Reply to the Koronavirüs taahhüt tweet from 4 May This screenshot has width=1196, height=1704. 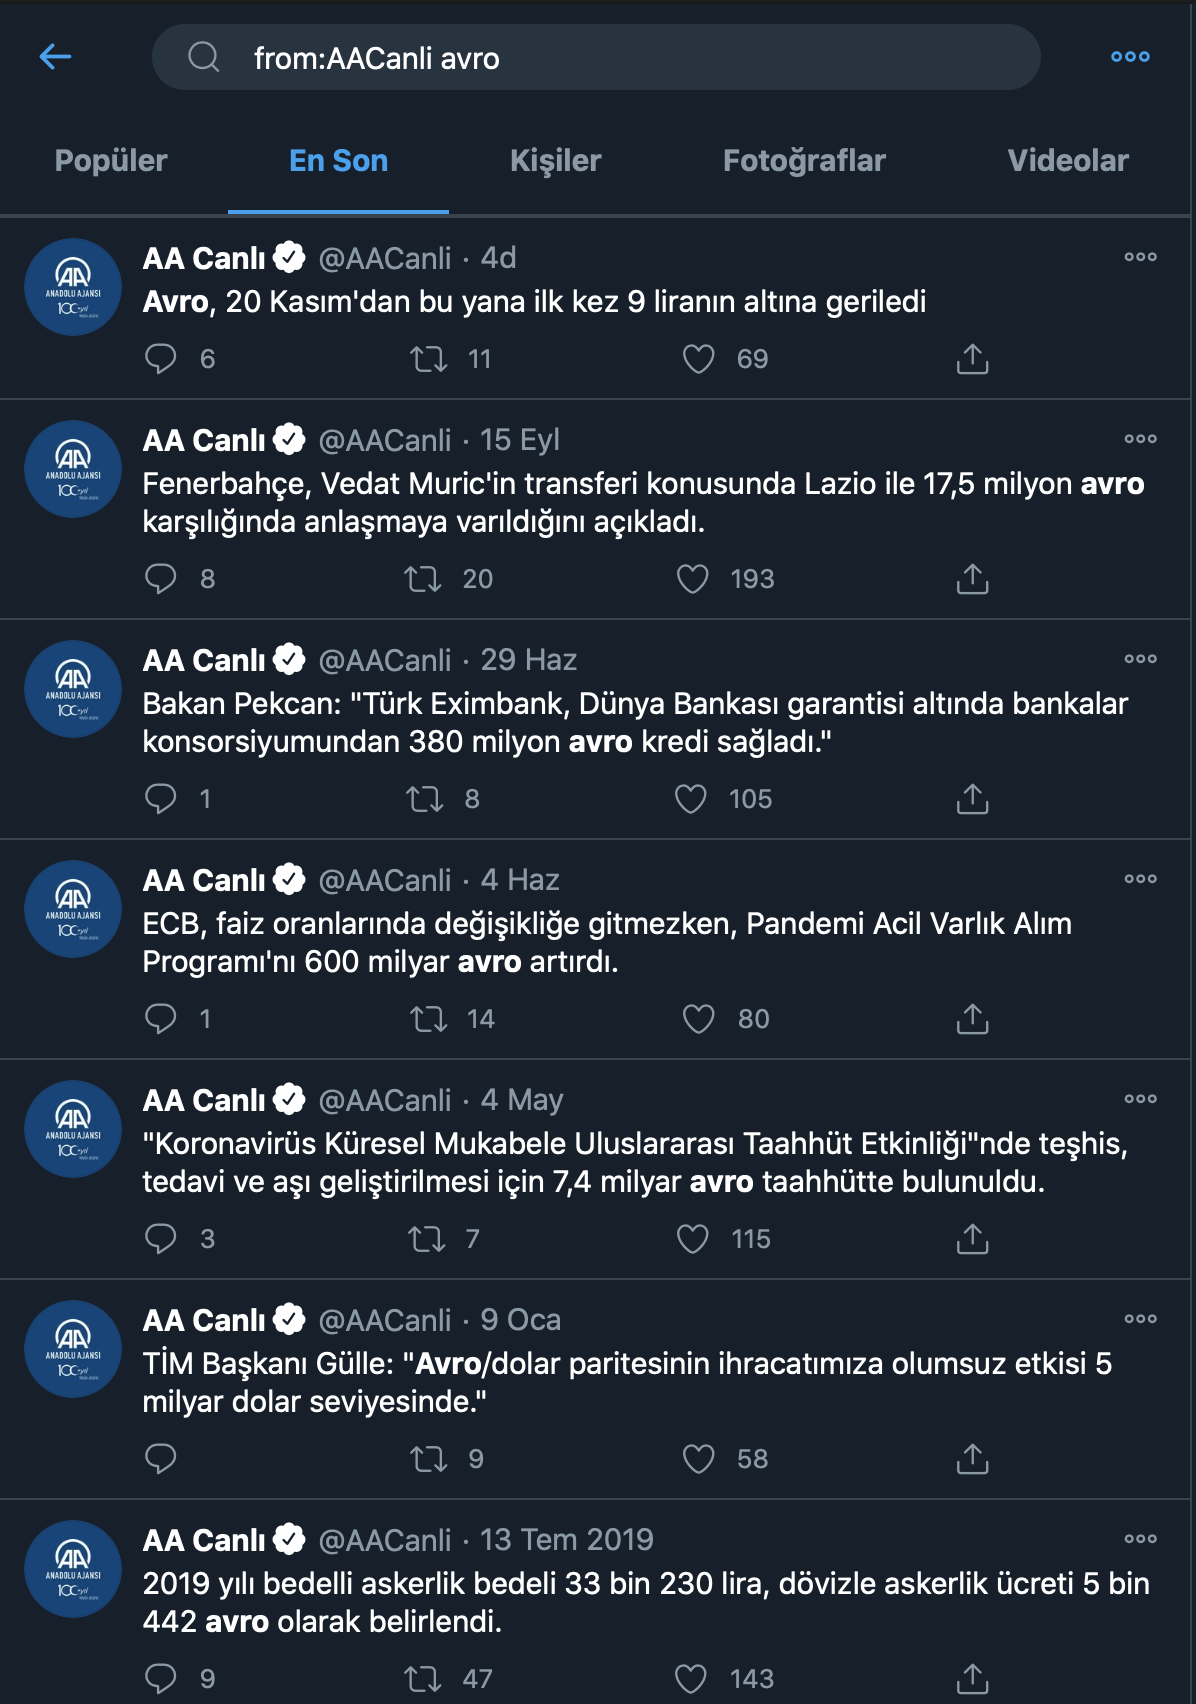(x=161, y=1239)
